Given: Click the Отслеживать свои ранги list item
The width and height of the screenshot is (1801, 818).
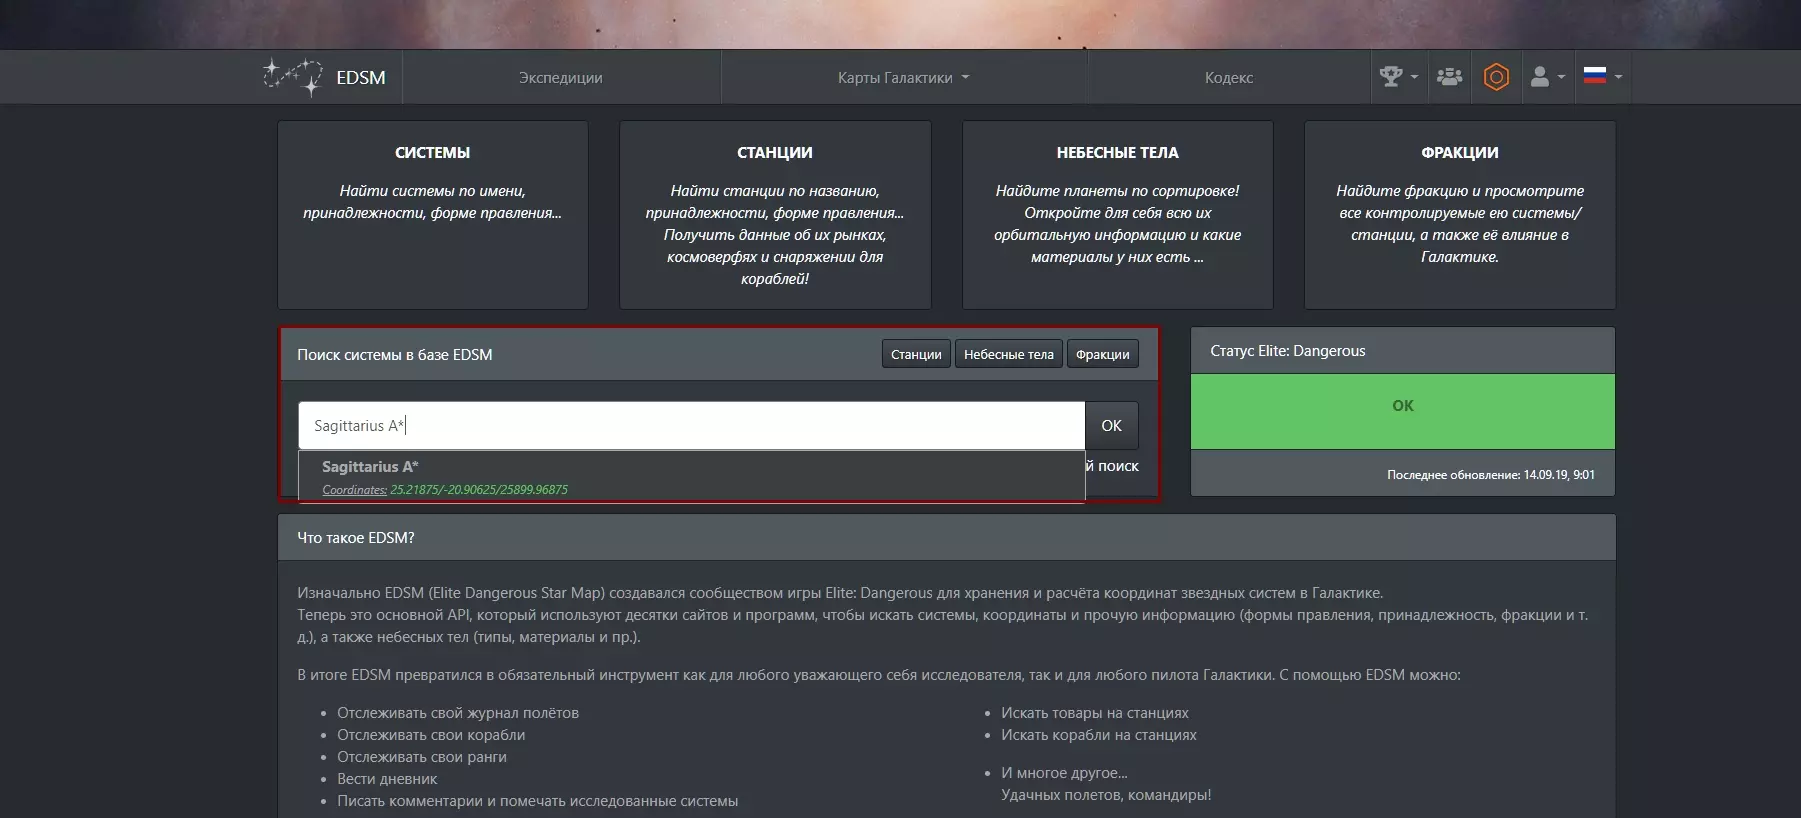Looking at the screenshot, I should pyautogui.click(x=422, y=757).
